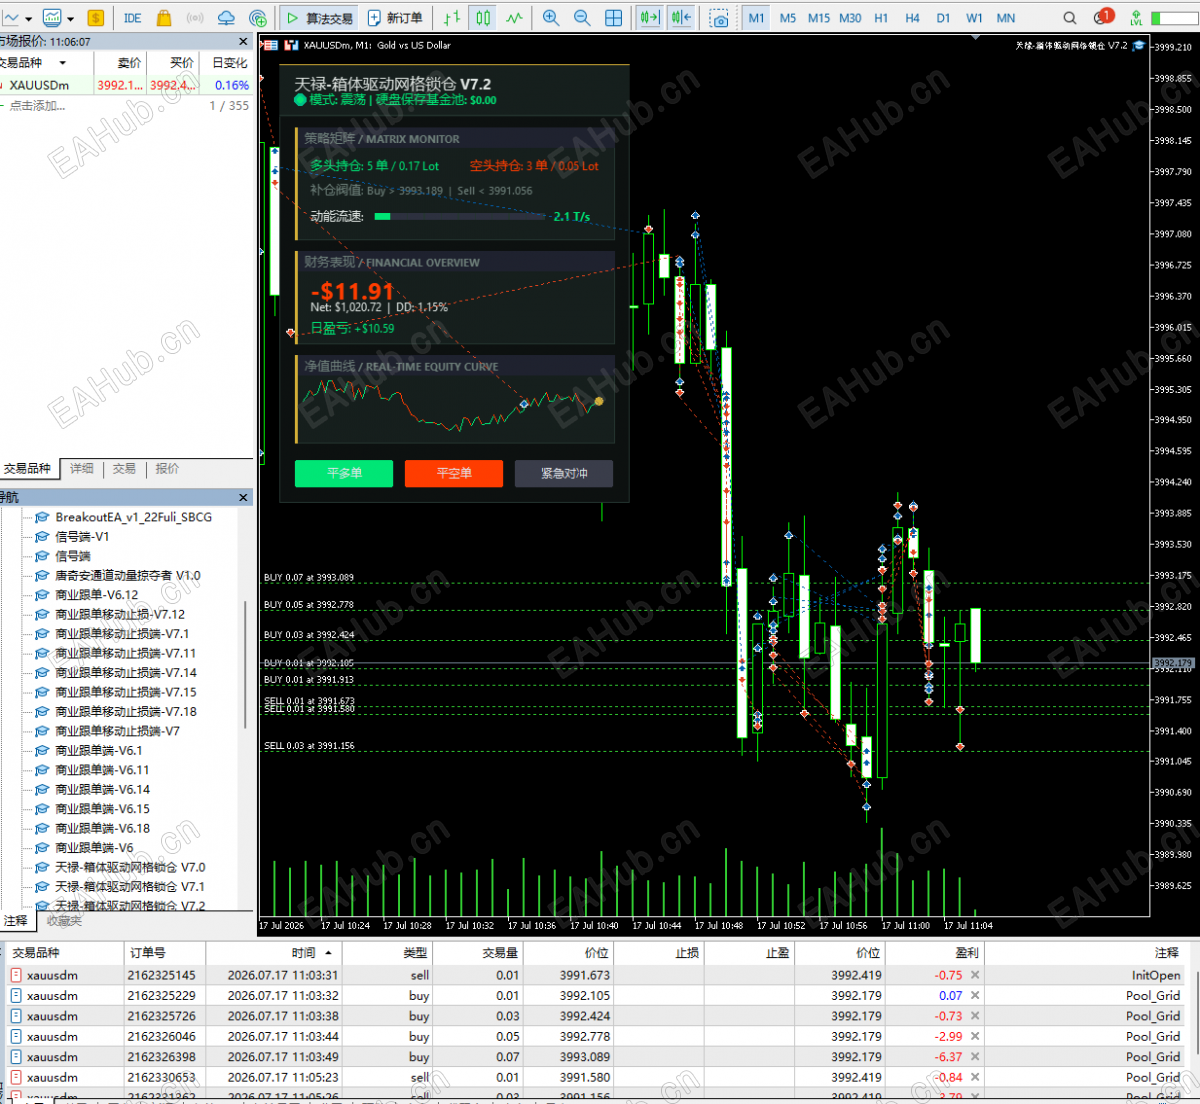Select candlestick chart display icon
This screenshot has width=1200, height=1104.
click(483, 18)
